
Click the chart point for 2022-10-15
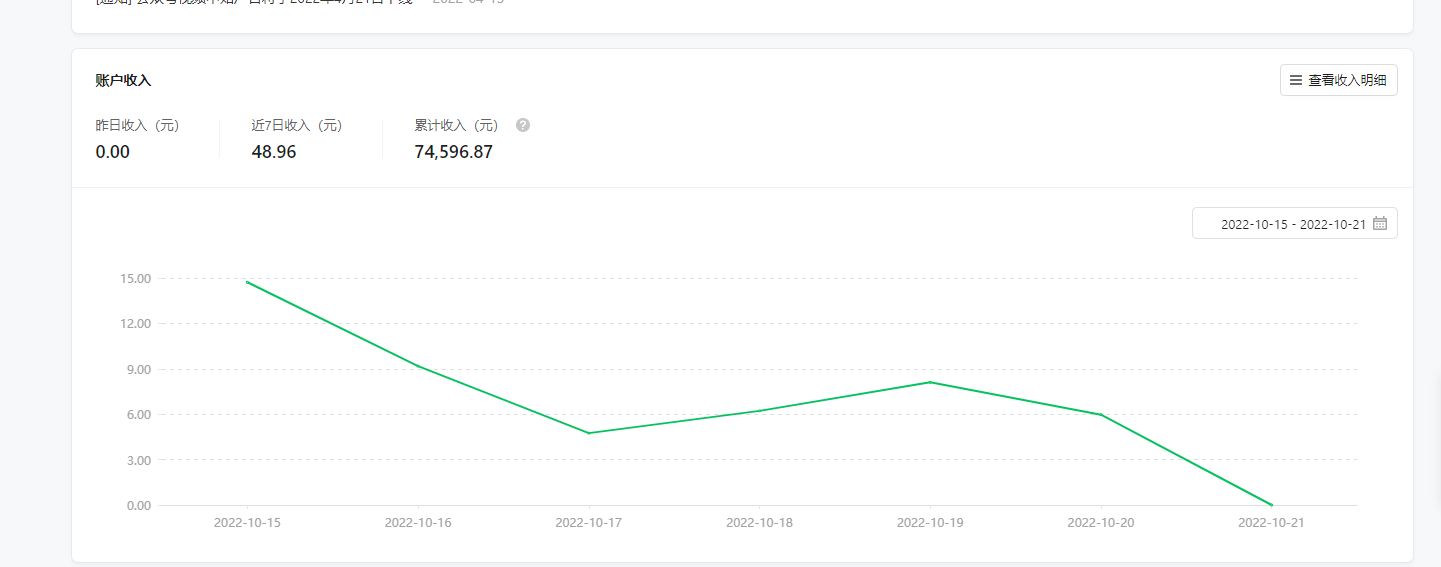coord(247,282)
